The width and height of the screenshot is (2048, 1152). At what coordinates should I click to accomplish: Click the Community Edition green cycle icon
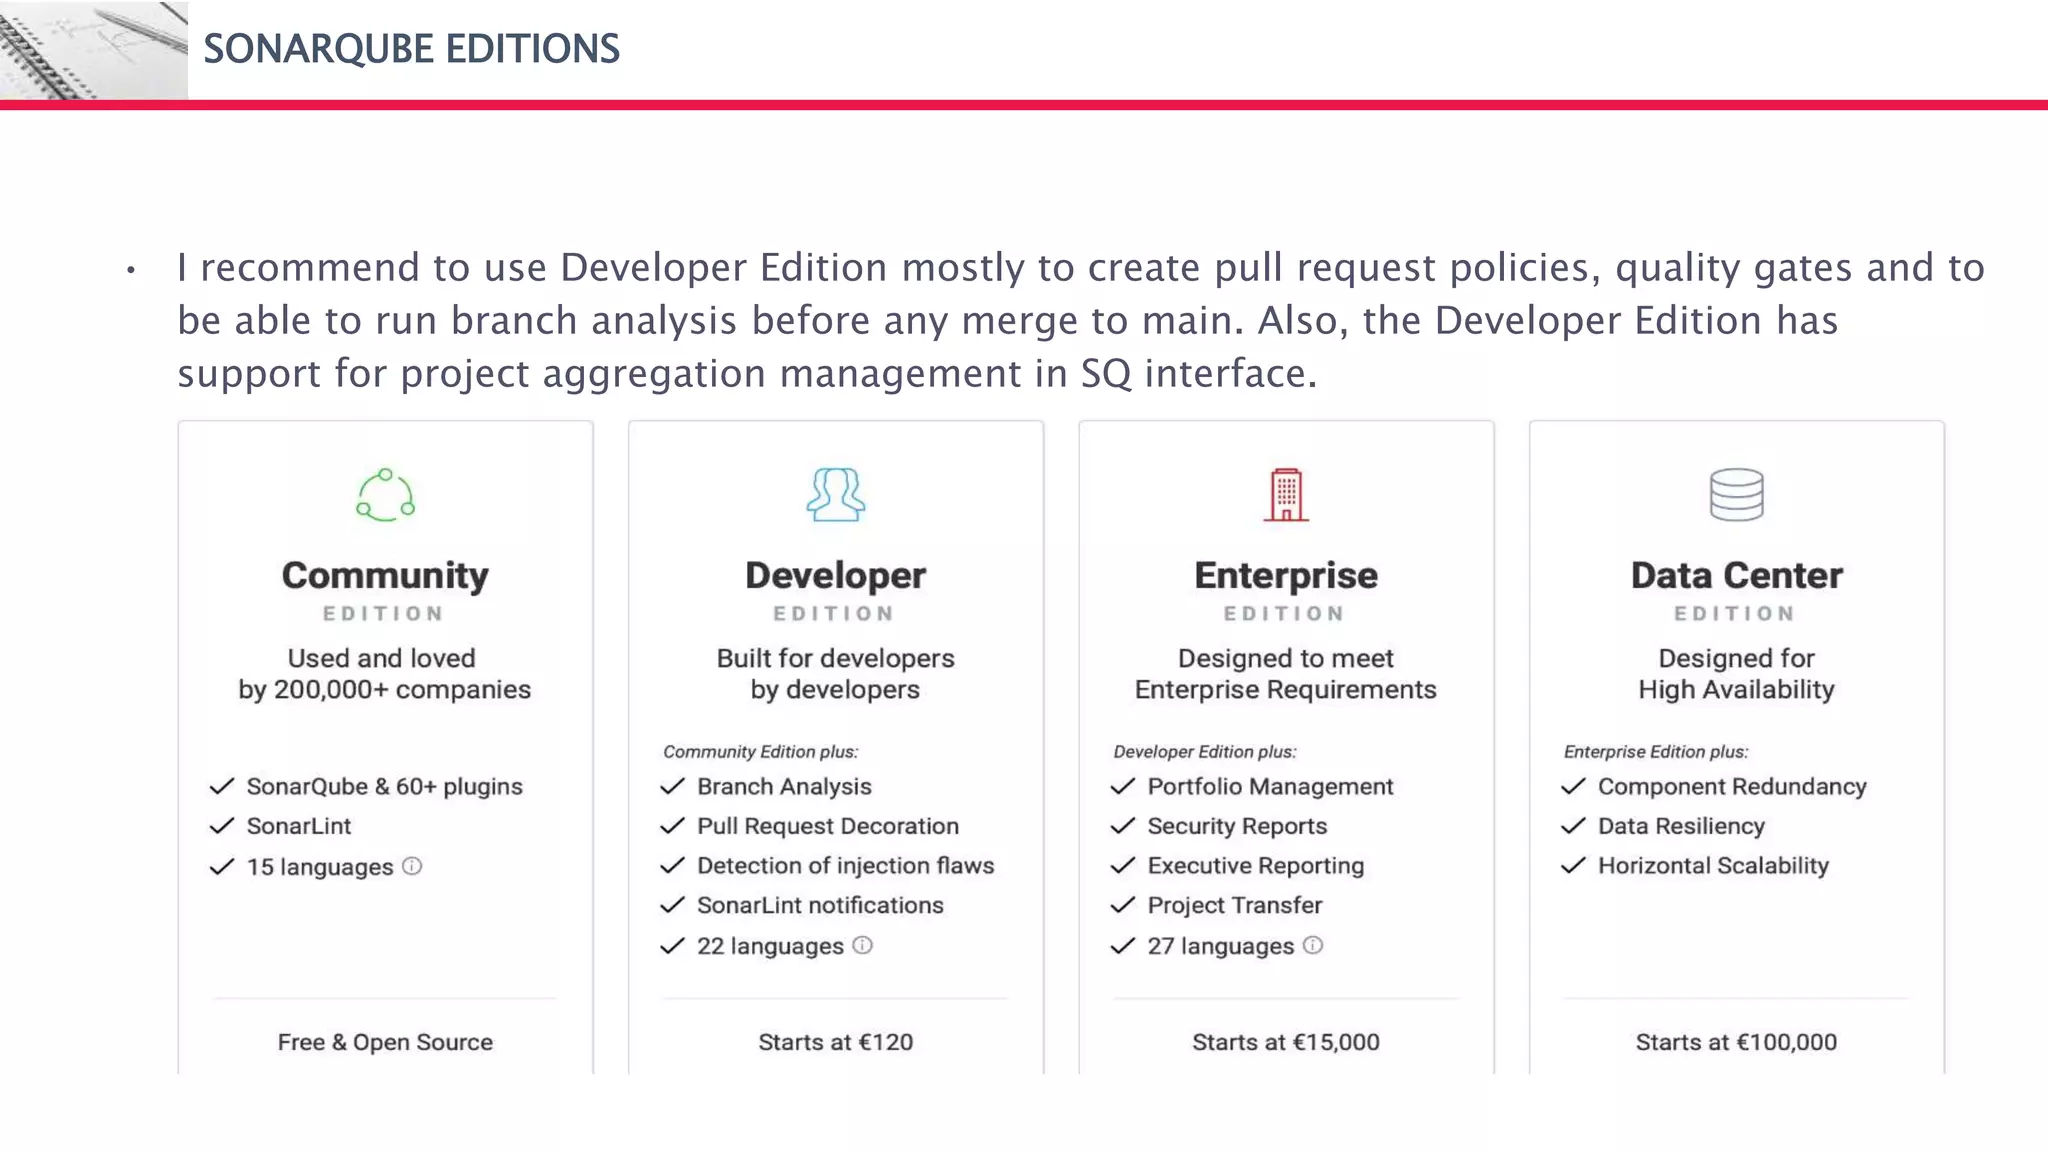385,495
